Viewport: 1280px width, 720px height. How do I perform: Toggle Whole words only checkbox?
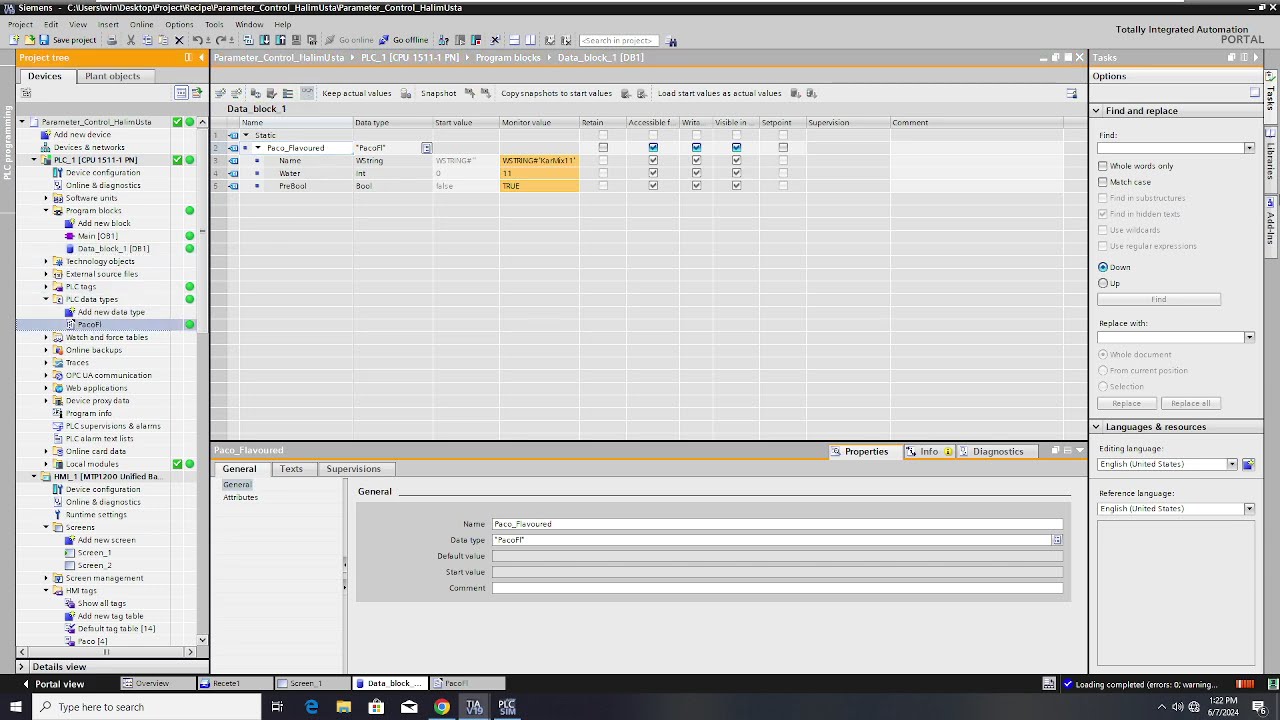[x=1103, y=166]
